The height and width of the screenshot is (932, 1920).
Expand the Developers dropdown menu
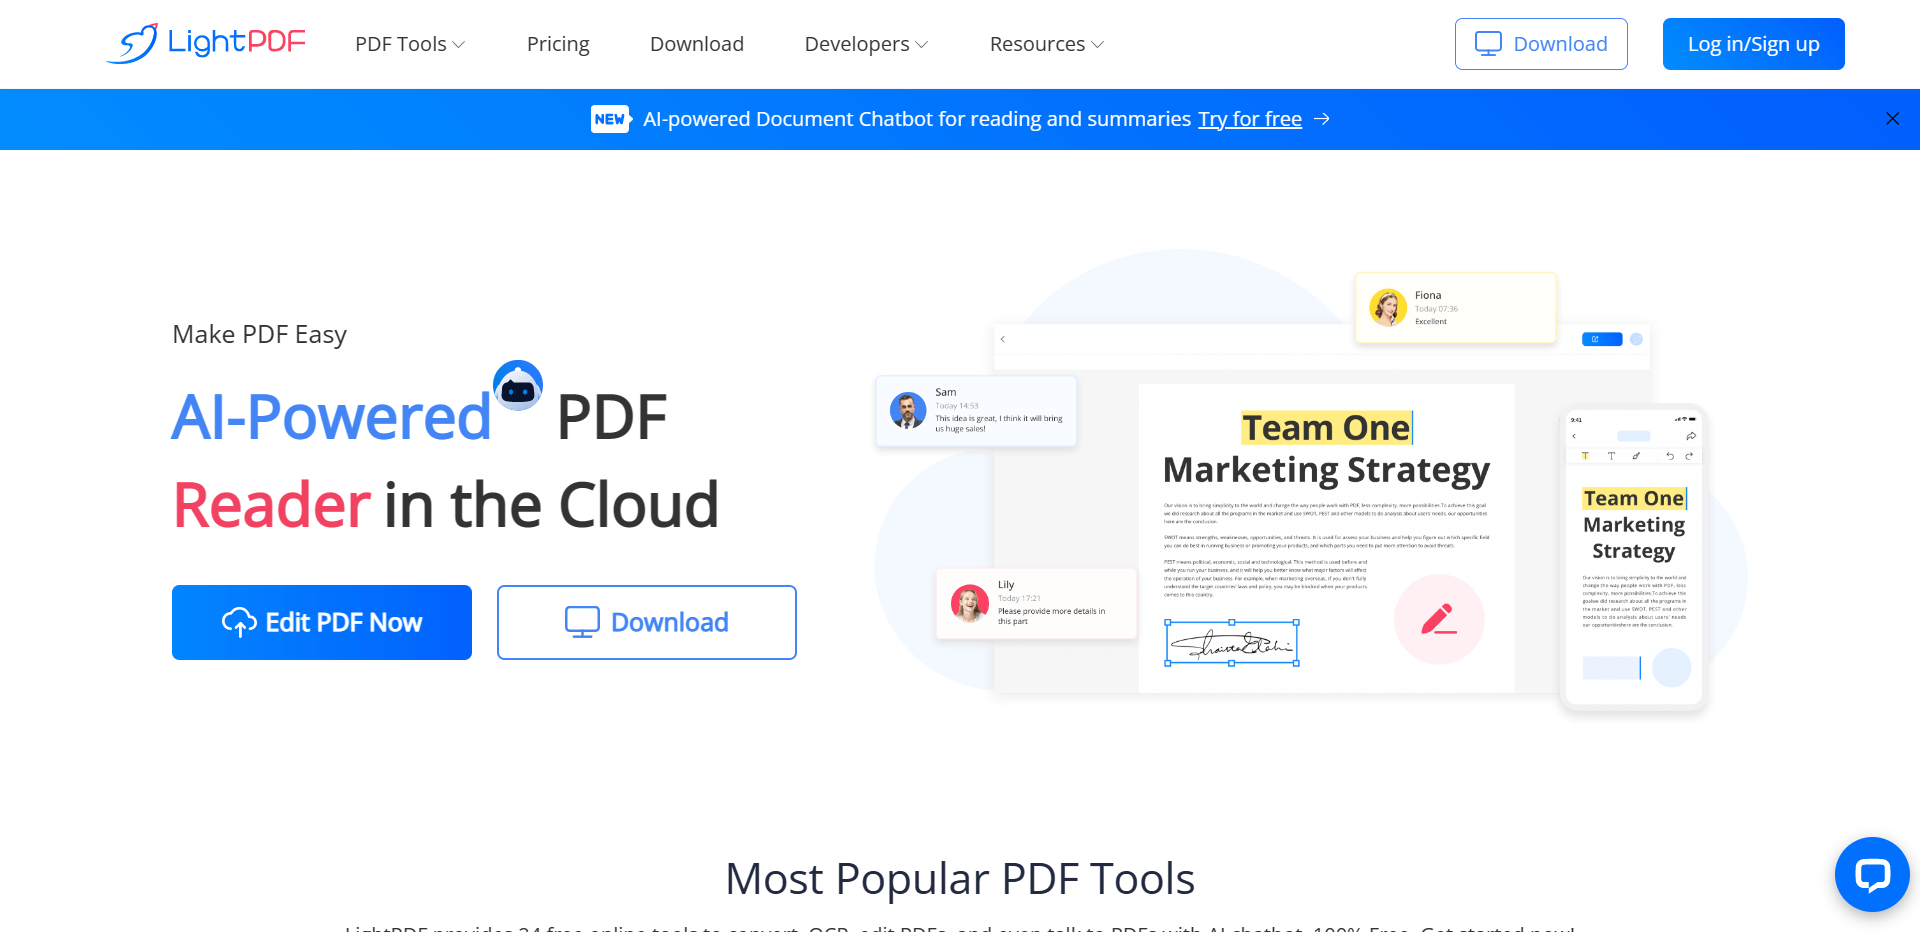pos(866,44)
